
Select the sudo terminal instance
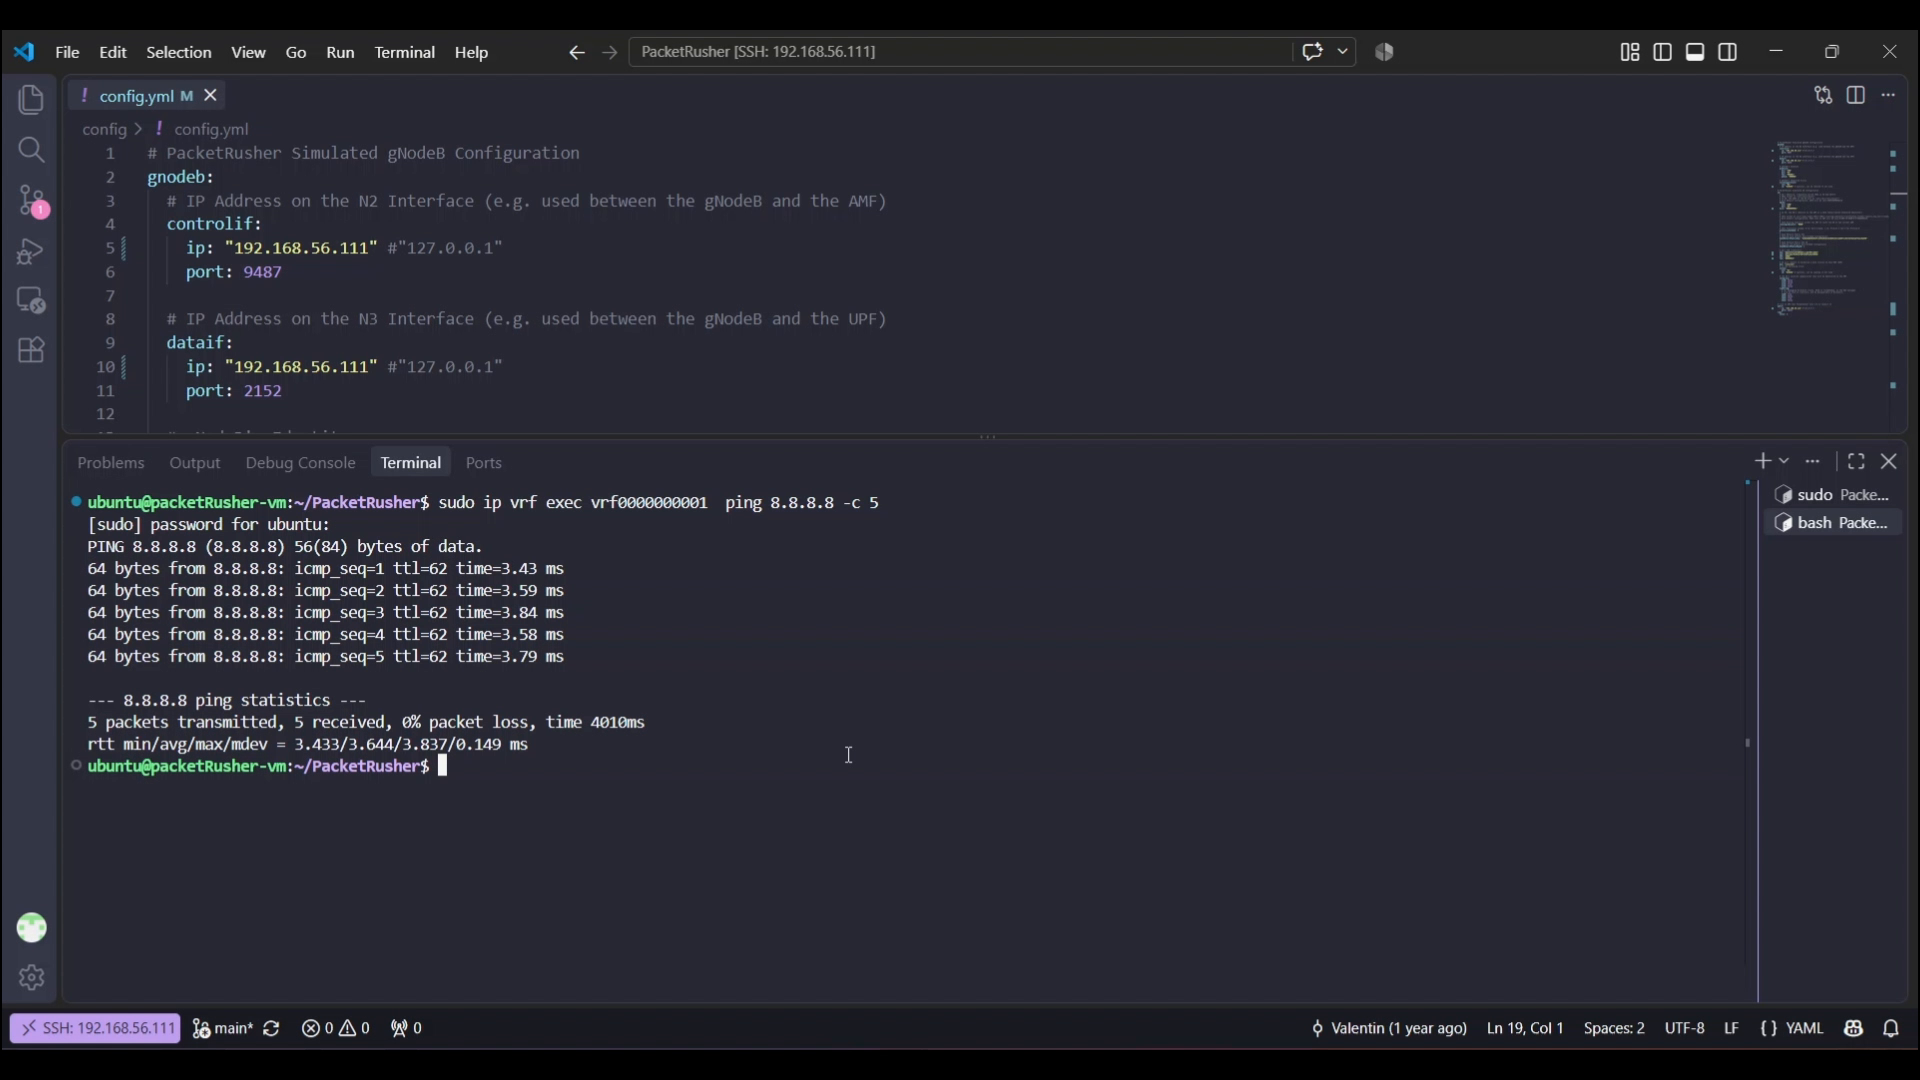1833,496
